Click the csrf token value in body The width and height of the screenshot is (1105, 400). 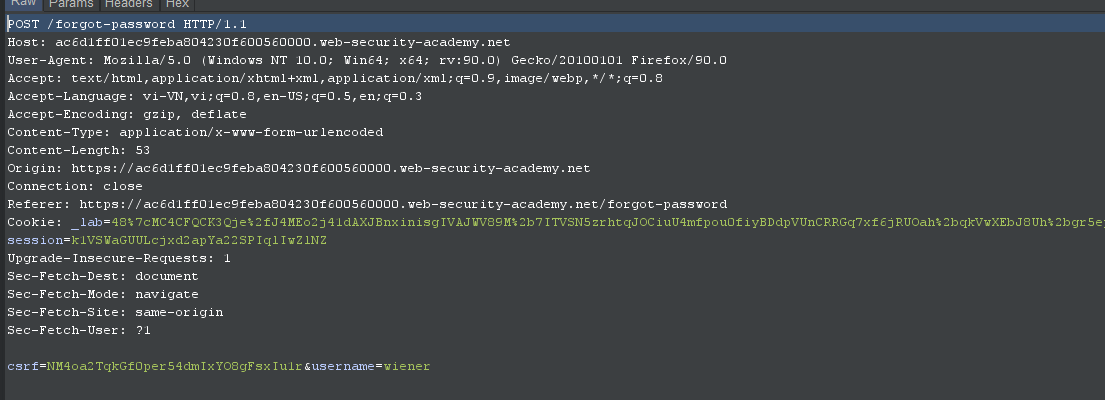(x=174, y=366)
